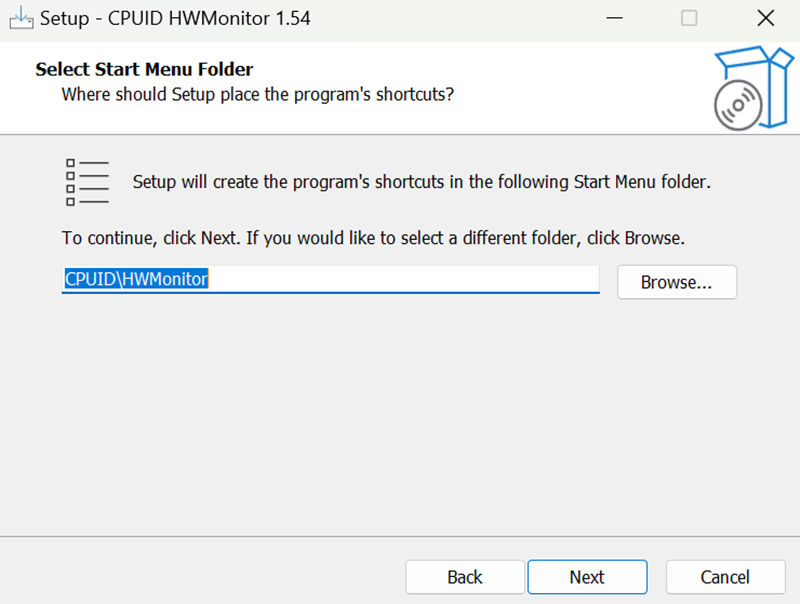The width and height of the screenshot is (800, 604).
Task: Click the highlighted CPUID\HWMonitor text
Action: [136, 280]
